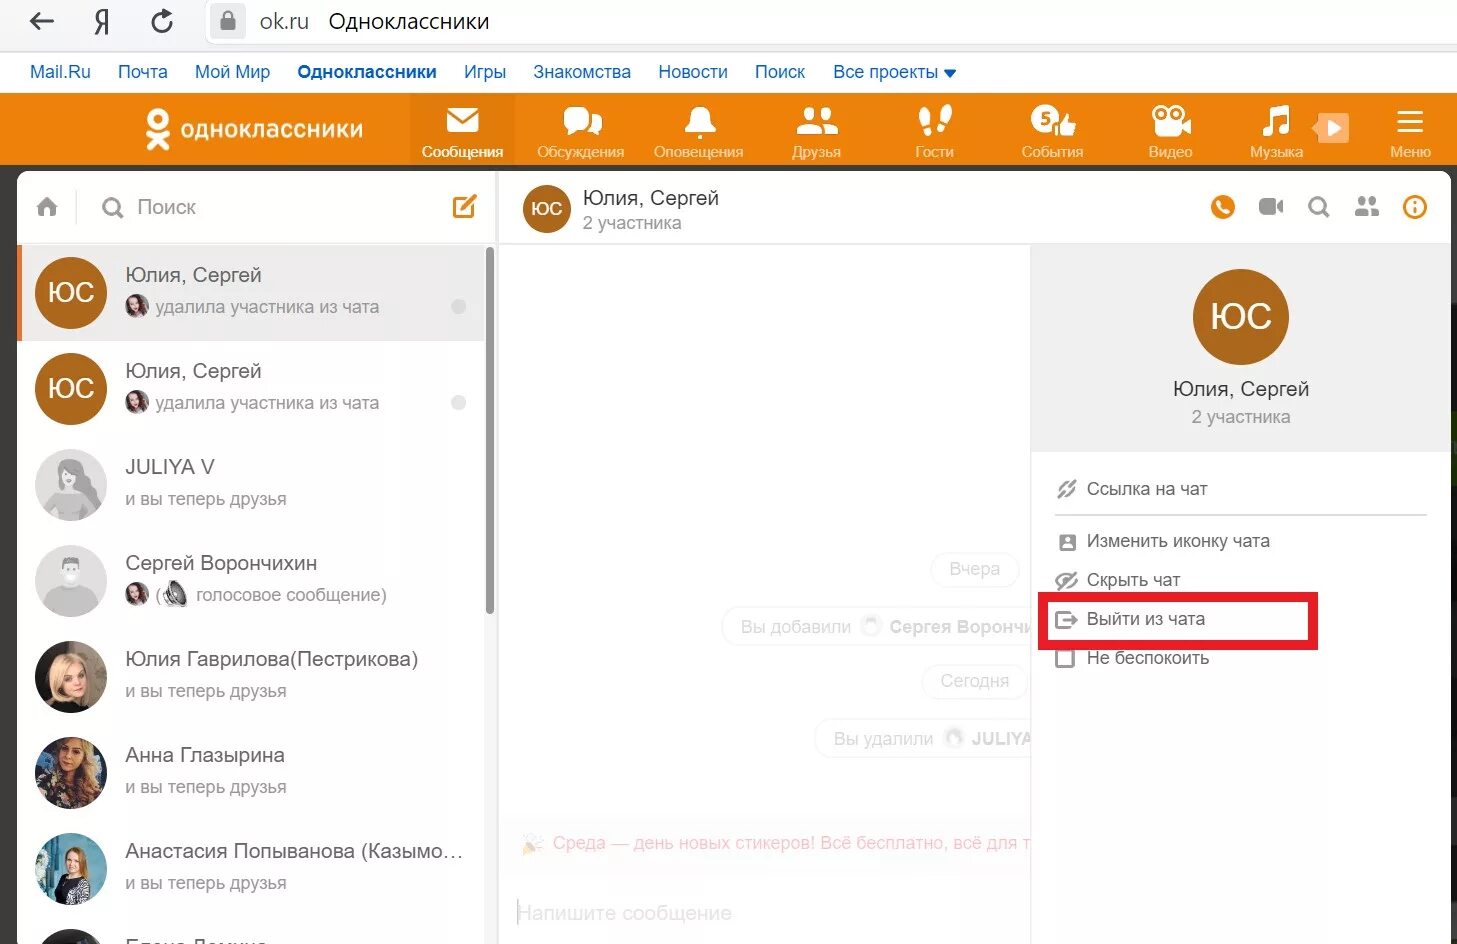Start audio call with phone icon
The width and height of the screenshot is (1457, 944).
pos(1223,207)
